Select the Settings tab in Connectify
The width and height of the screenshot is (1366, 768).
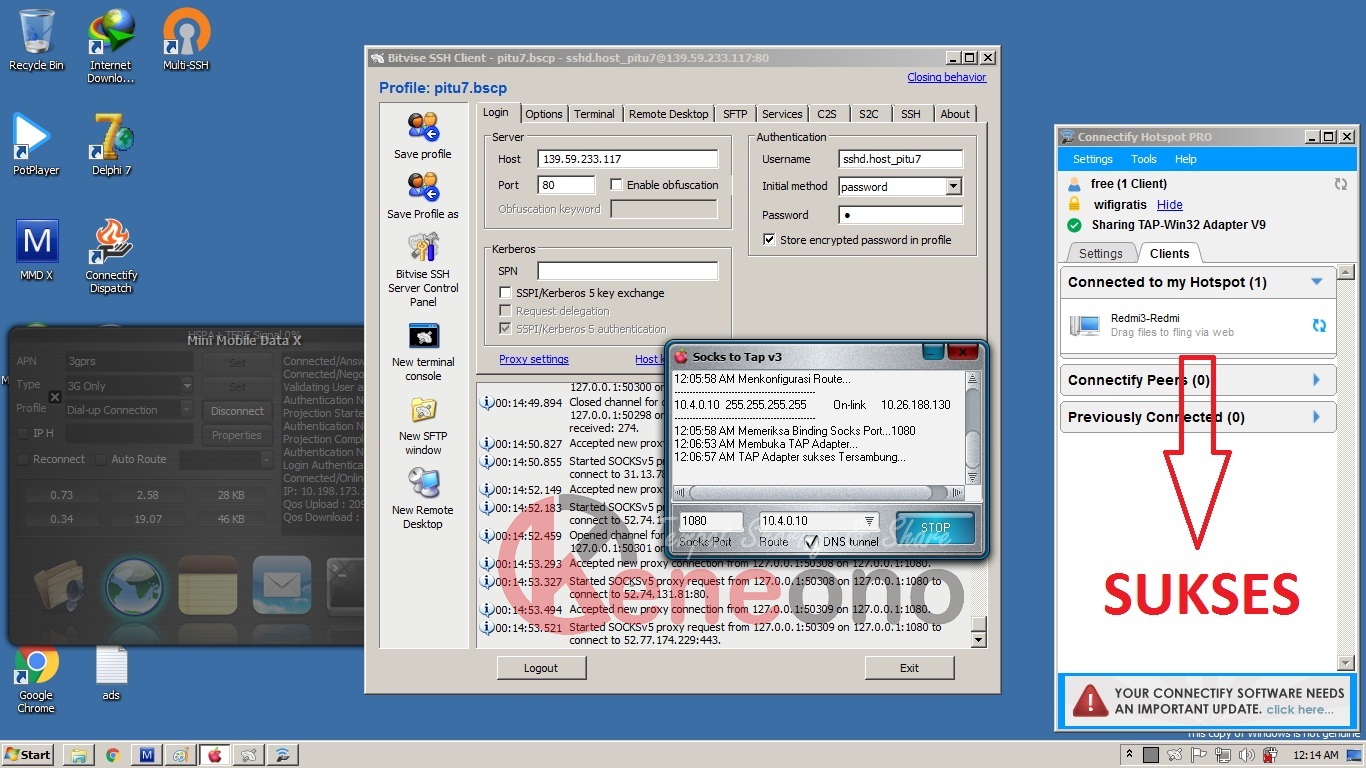coord(1101,253)
